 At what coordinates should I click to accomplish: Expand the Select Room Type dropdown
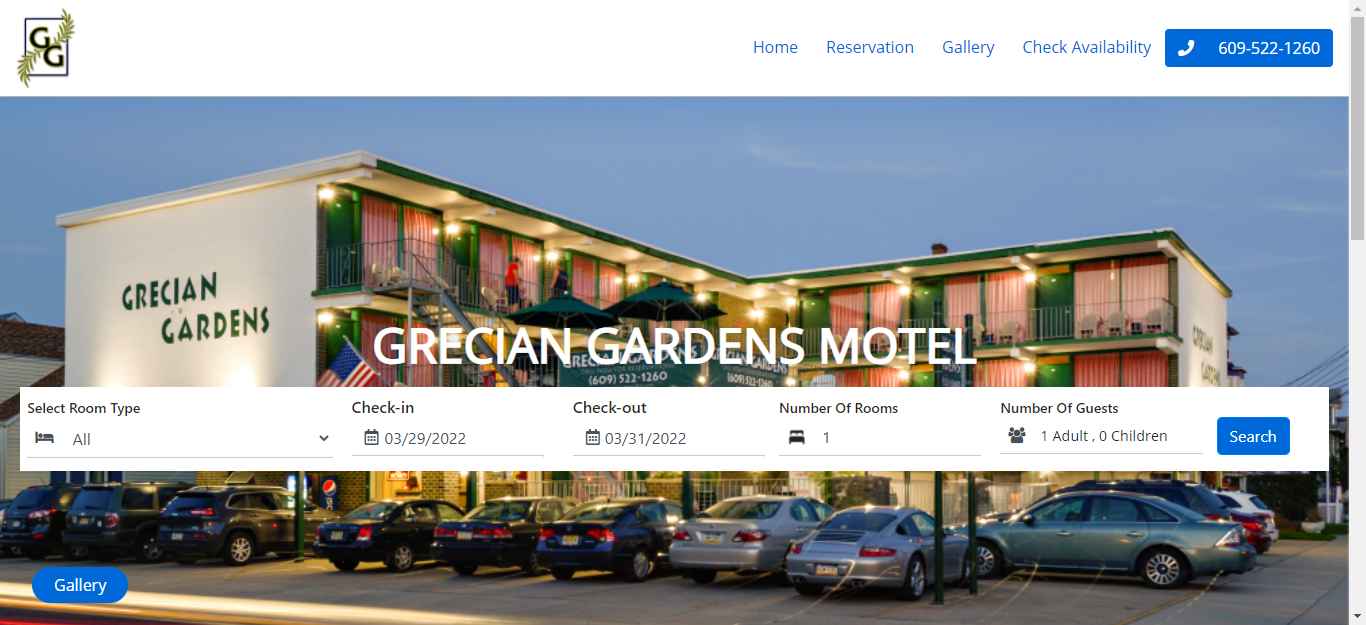(180, 439)
